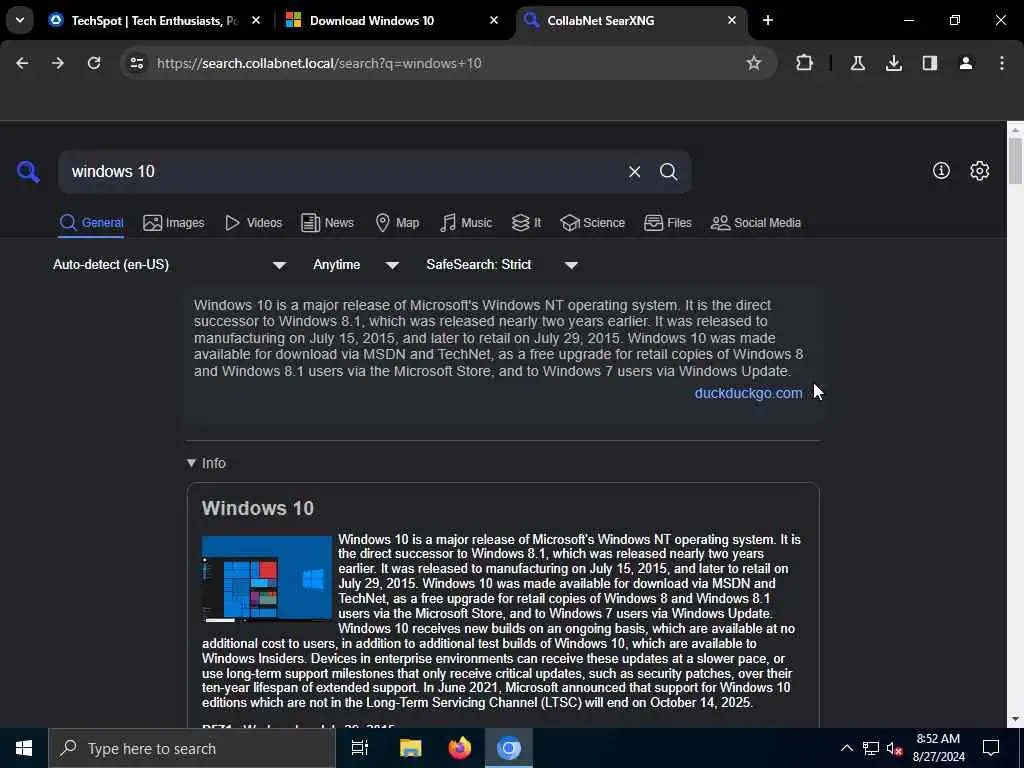This screenshot has width=1024, height=768.
Task: Go back with browser back arrow
Action: pos(22,63)
